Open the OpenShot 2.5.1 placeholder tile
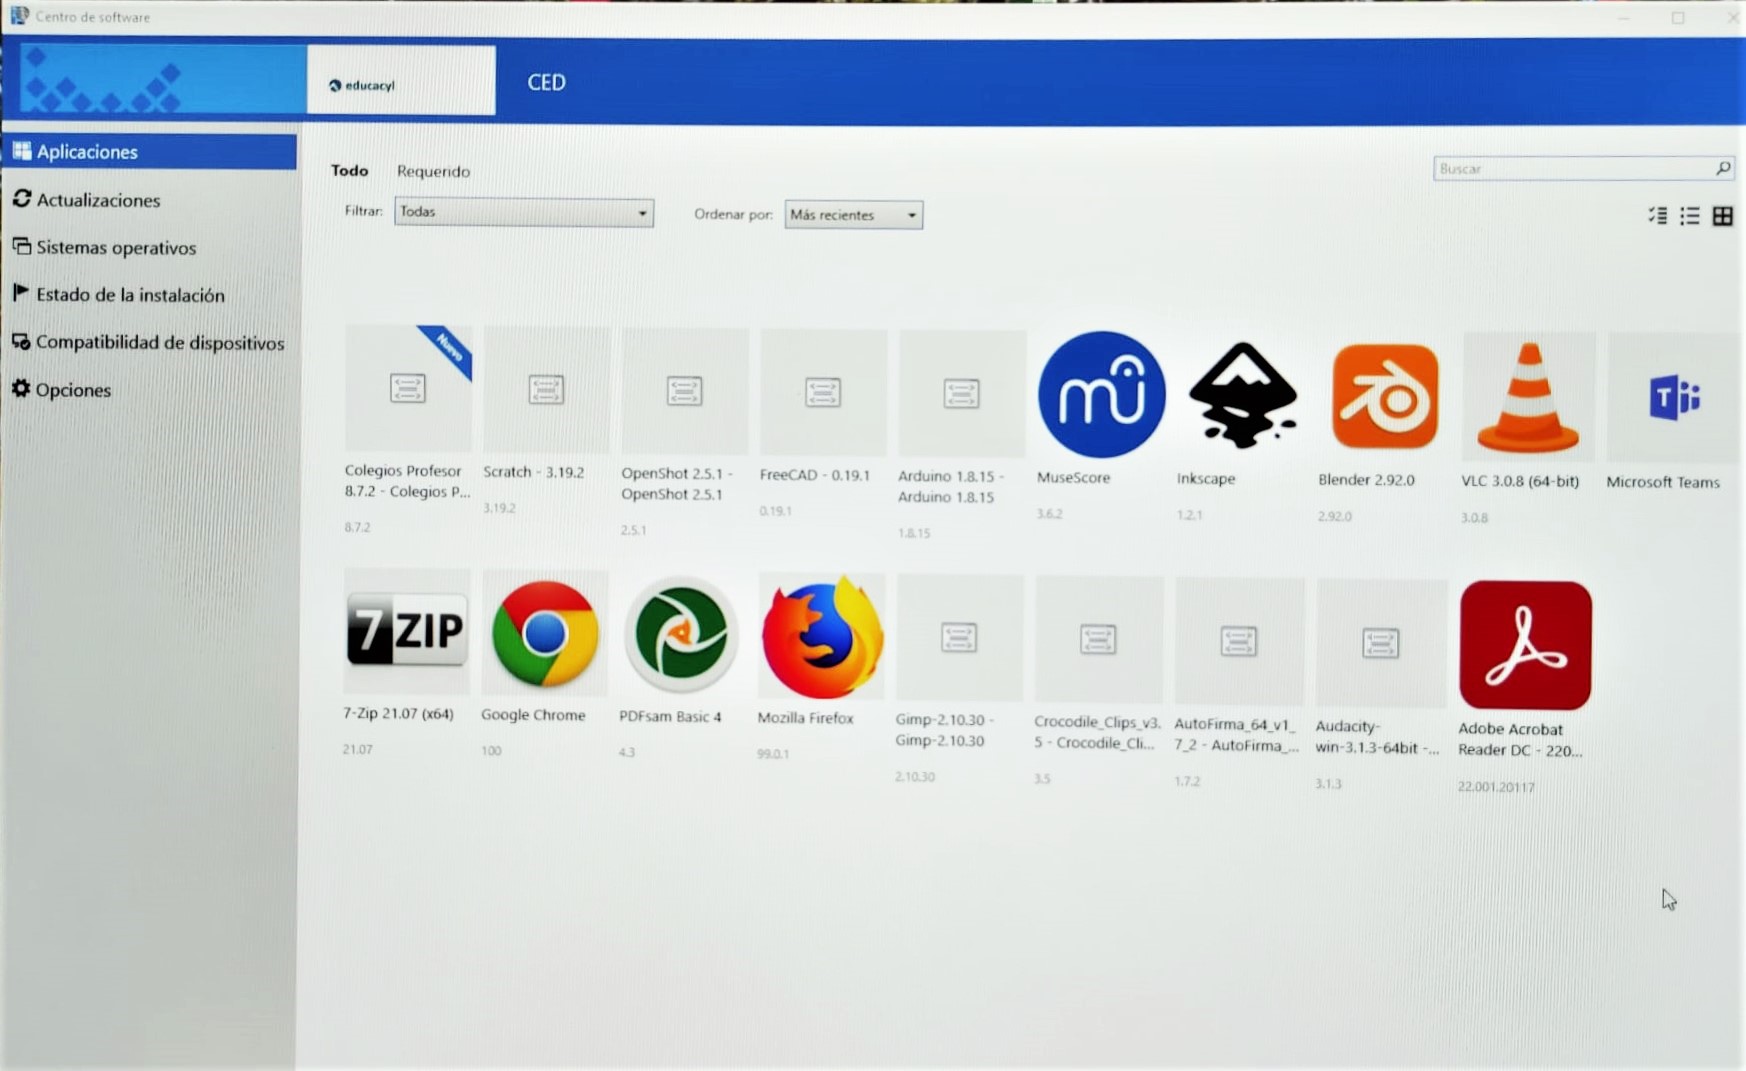1746x1071 pixels. tap(684, 391)
